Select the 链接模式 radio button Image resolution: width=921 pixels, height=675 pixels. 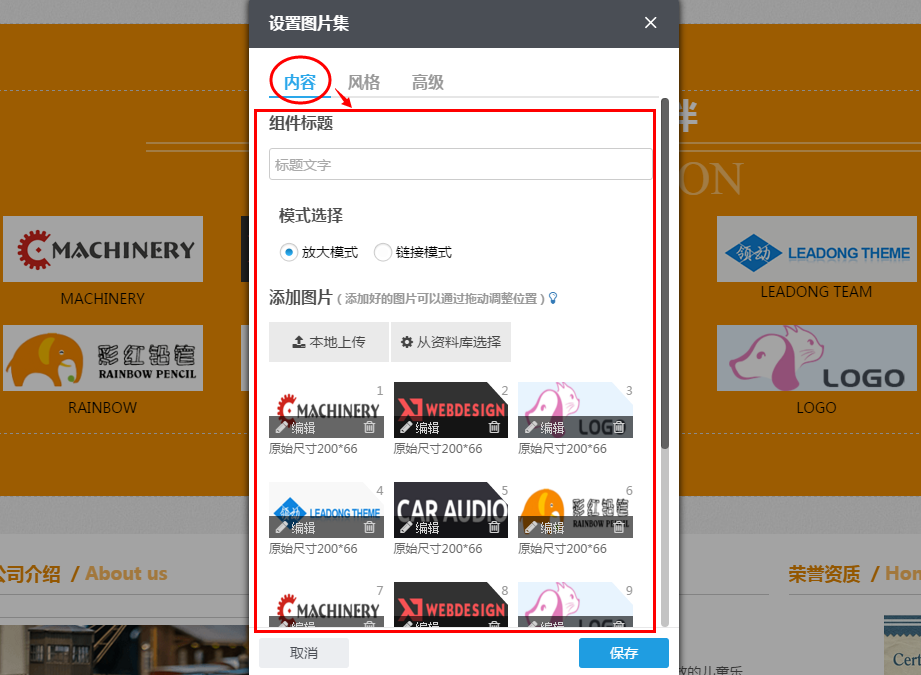coord(382,252)
